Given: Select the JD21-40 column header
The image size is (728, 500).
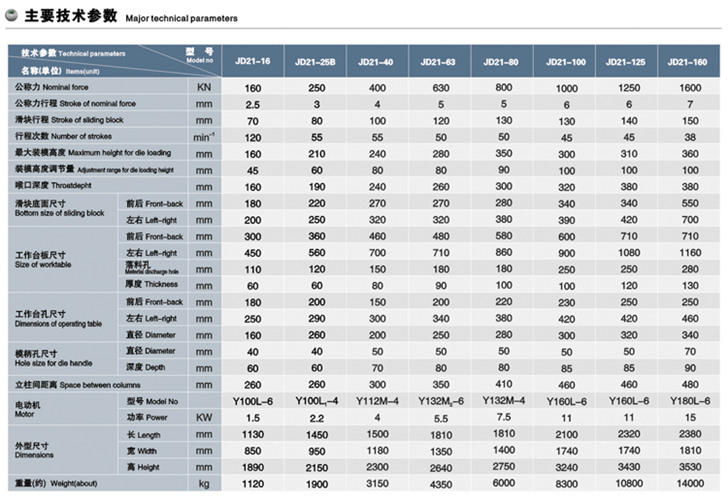Looking at the screenshot, I should pos(377,61).
